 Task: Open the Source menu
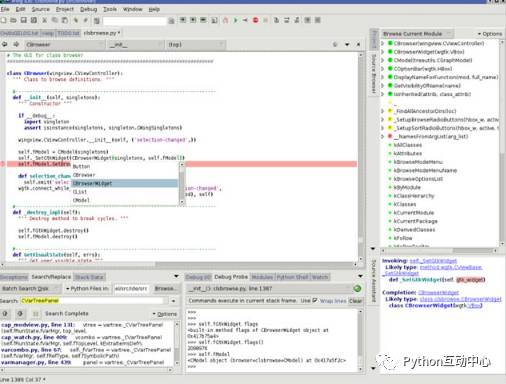coord(41,9)
